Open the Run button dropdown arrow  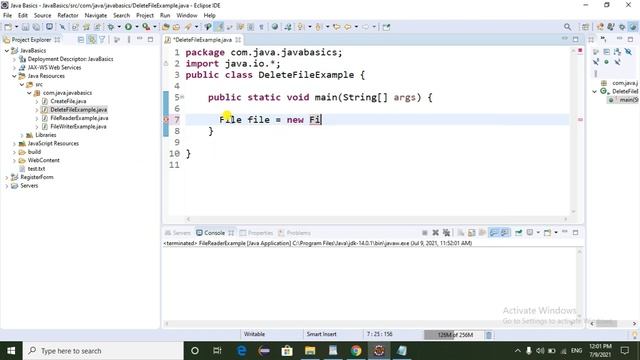tap(137, 27)
